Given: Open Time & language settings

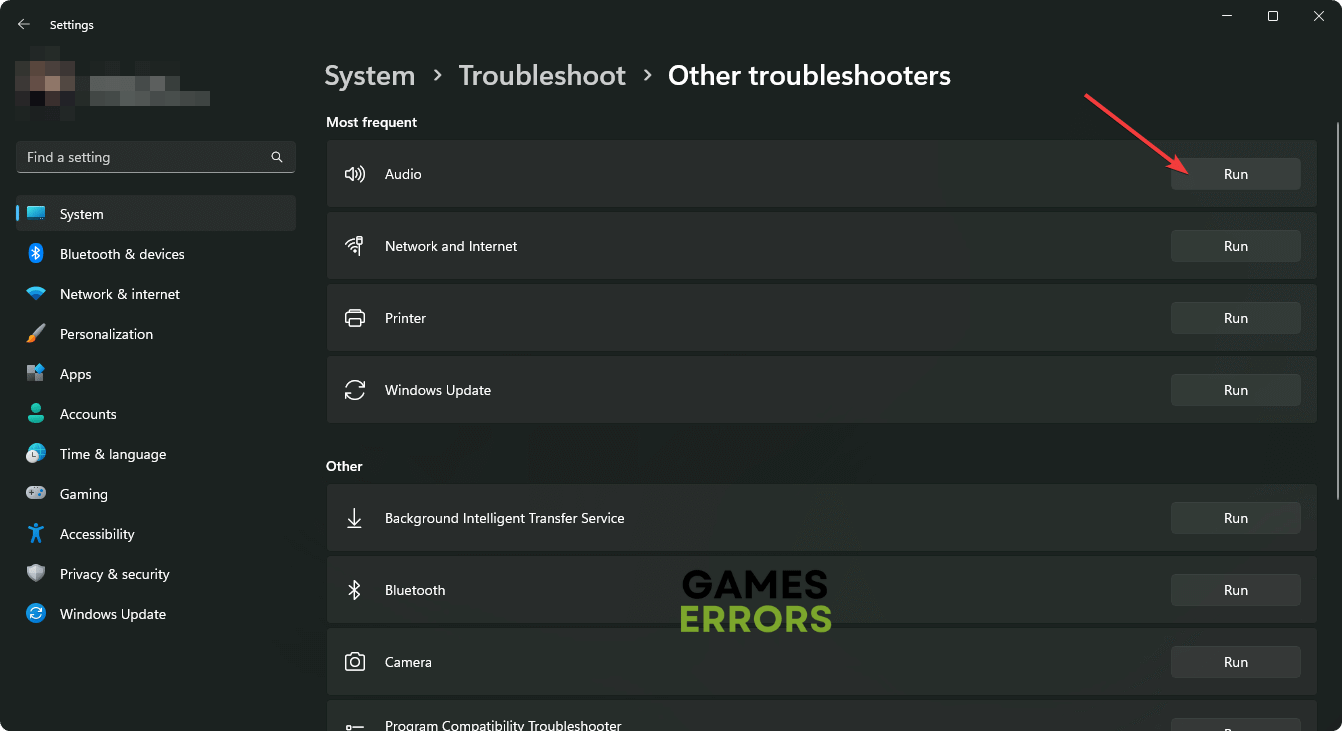Looking at the screenshot, I should (x=113, y=454).
